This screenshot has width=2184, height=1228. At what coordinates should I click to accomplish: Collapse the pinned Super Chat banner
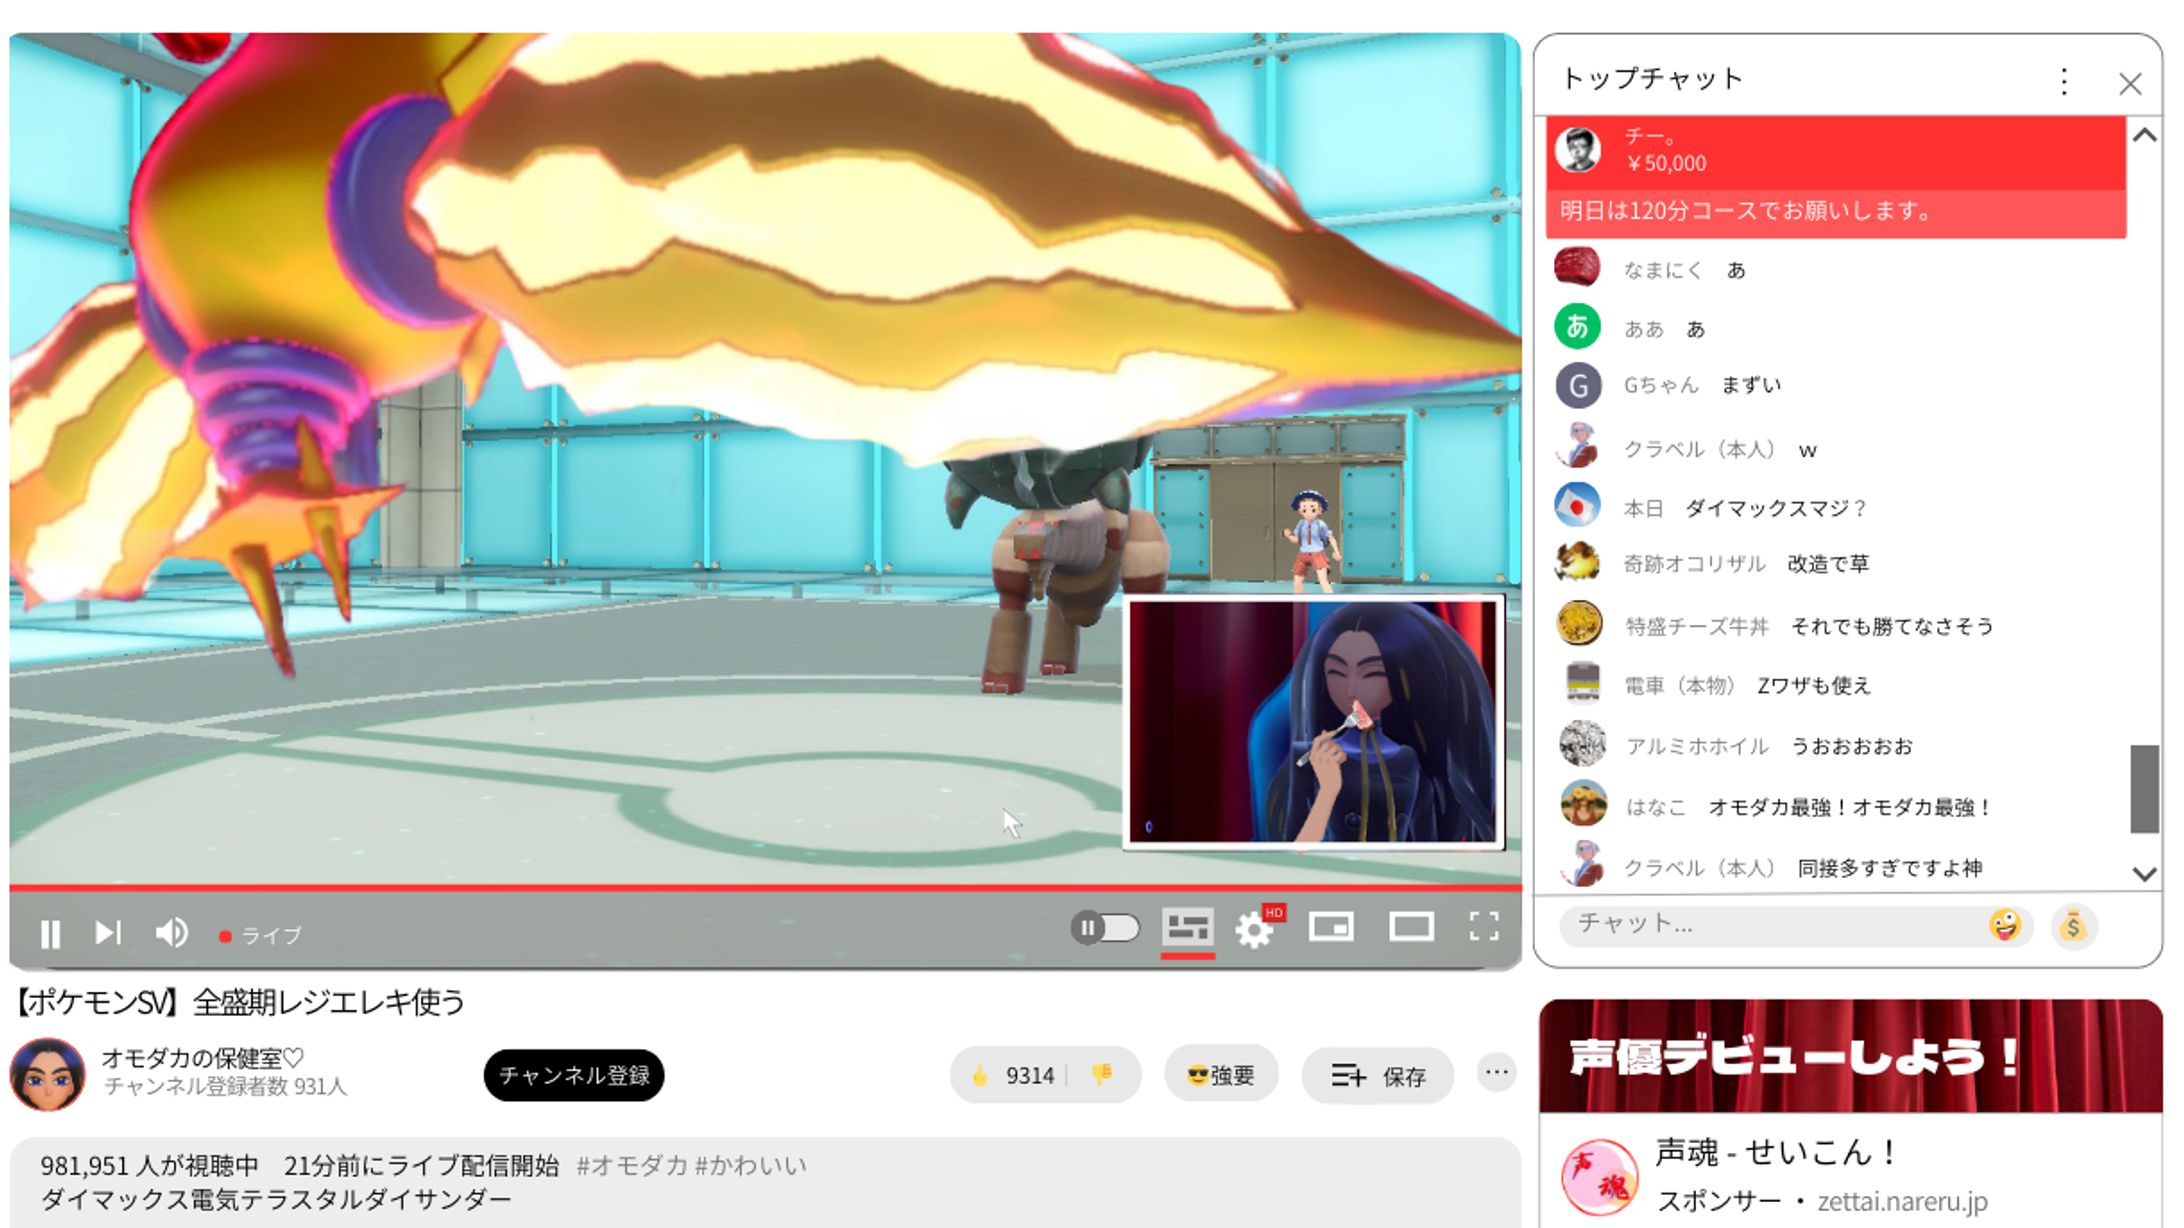click(2144, 136)
